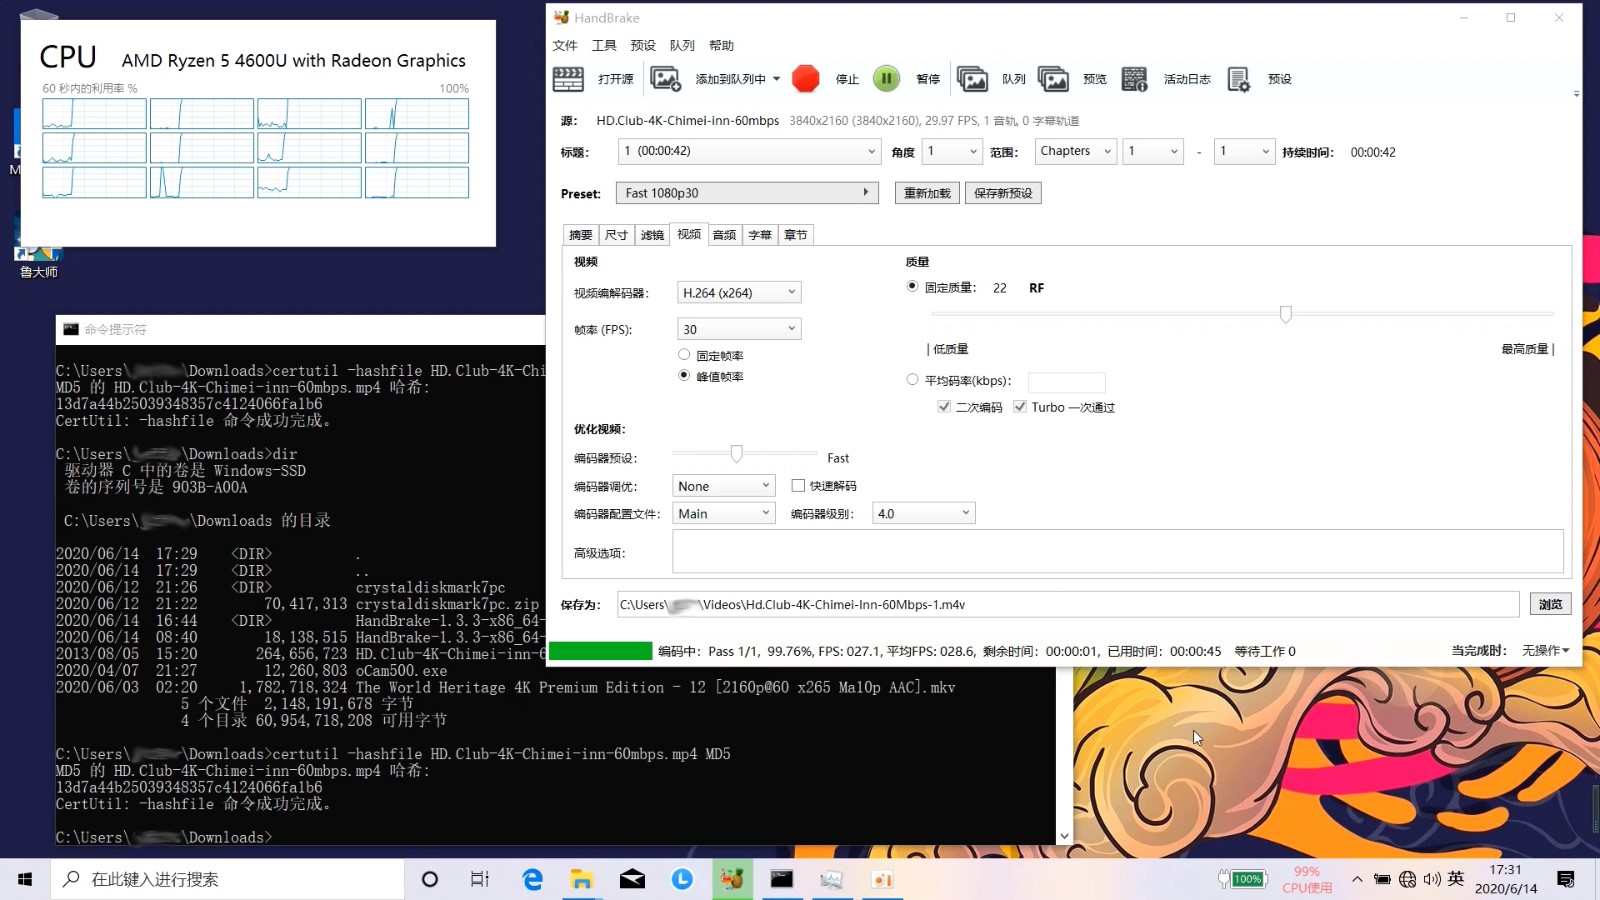Click the Add to Queue picture icon
Image resolution: width=1600 pixels, height=900 pixels.
[665, 79]
